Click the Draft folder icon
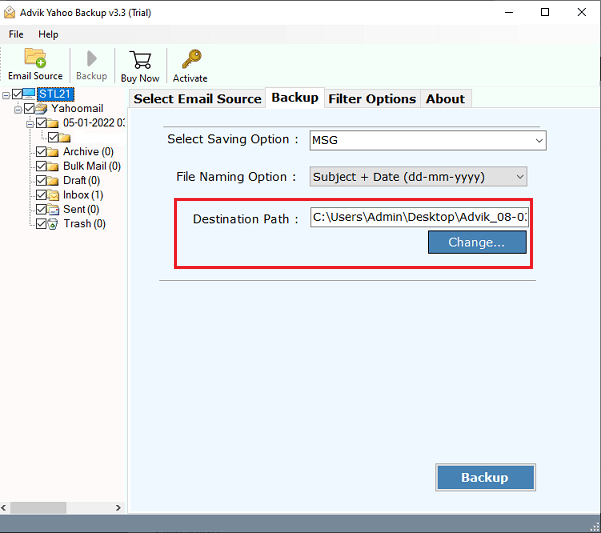 click(x=53, y=181)
